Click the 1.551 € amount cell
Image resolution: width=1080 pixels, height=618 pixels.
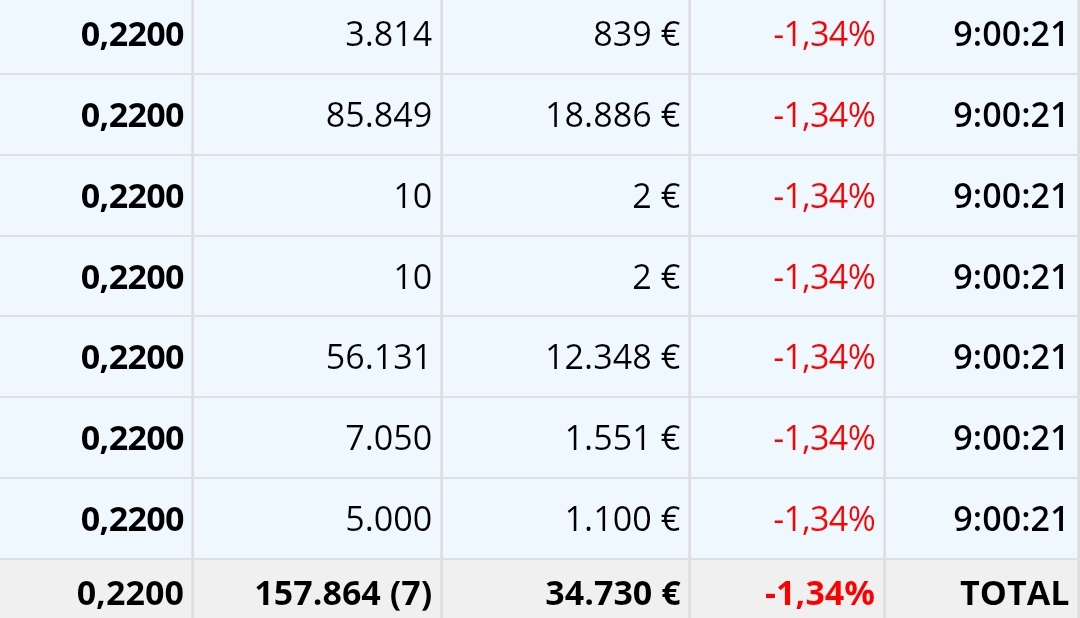coord(566,437)
